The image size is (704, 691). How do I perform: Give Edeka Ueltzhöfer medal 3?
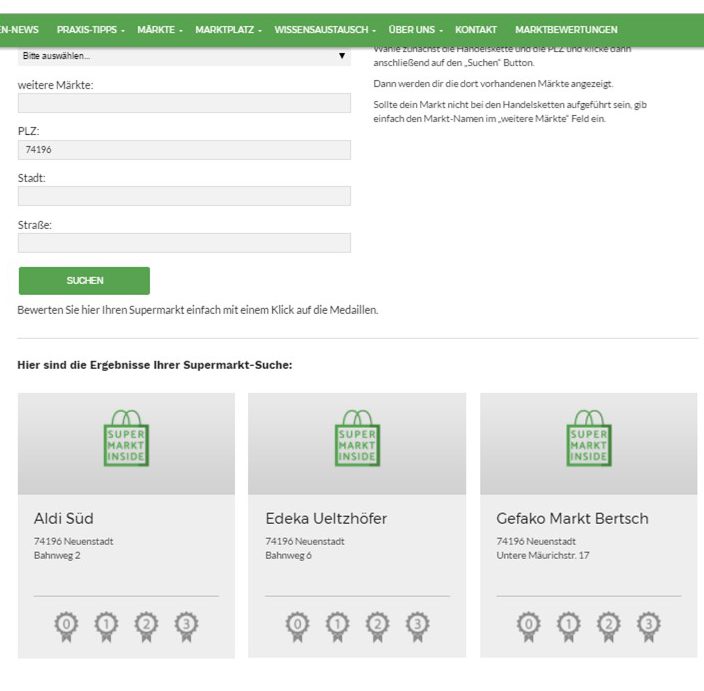[418, 626]
